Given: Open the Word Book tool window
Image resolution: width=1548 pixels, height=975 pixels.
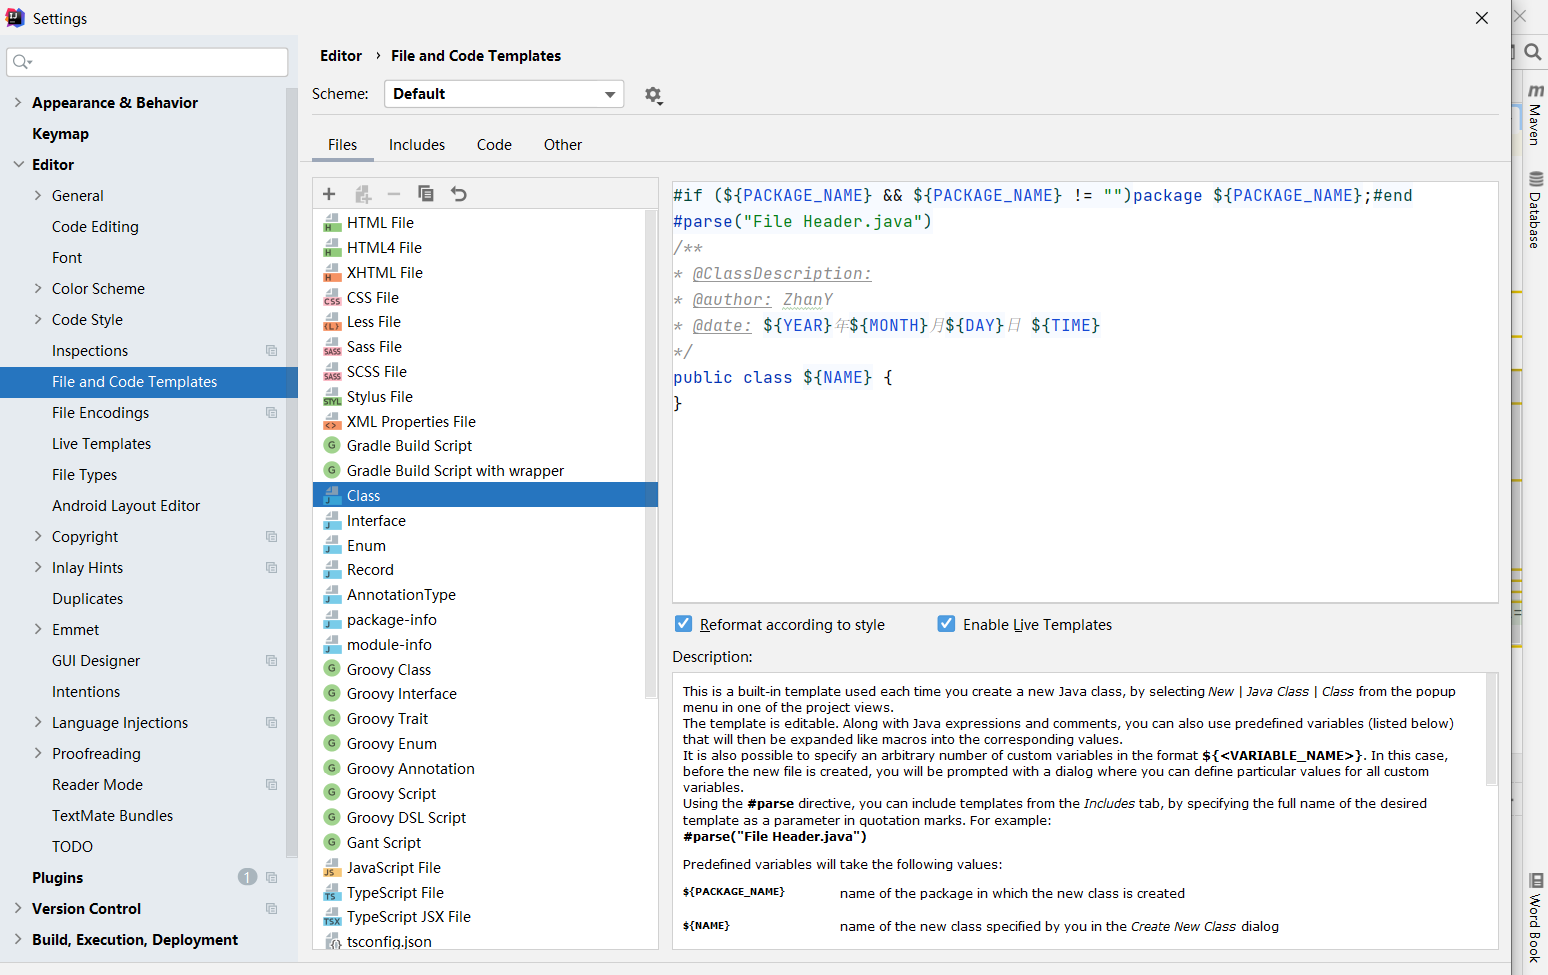Looking at the screenshot, I should [x=1535, y=918].
